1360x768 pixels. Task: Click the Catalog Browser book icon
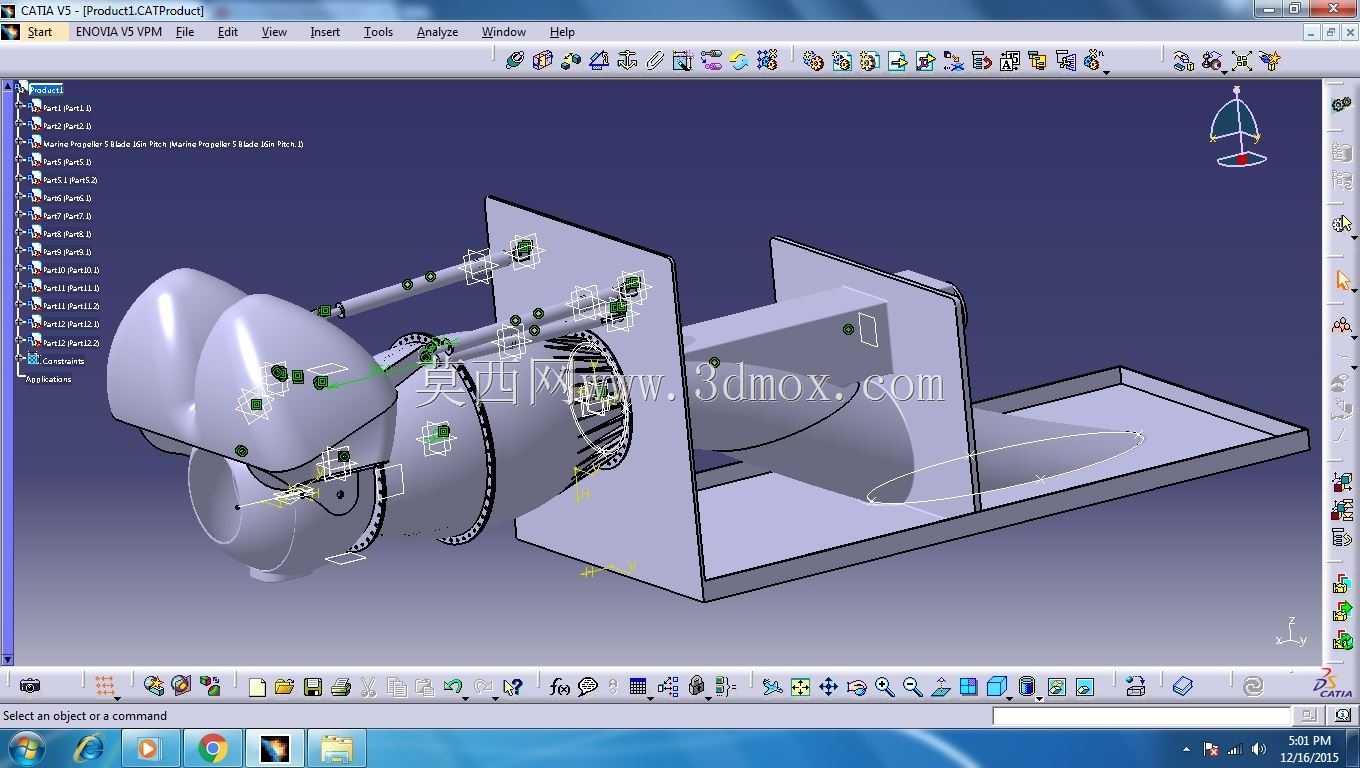click(x=1183, y=686)
